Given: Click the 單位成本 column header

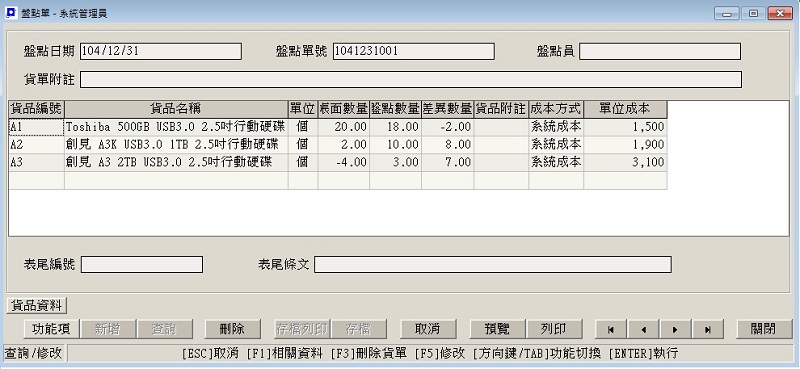Looking at the screenshot, I should tap(626, 109).
